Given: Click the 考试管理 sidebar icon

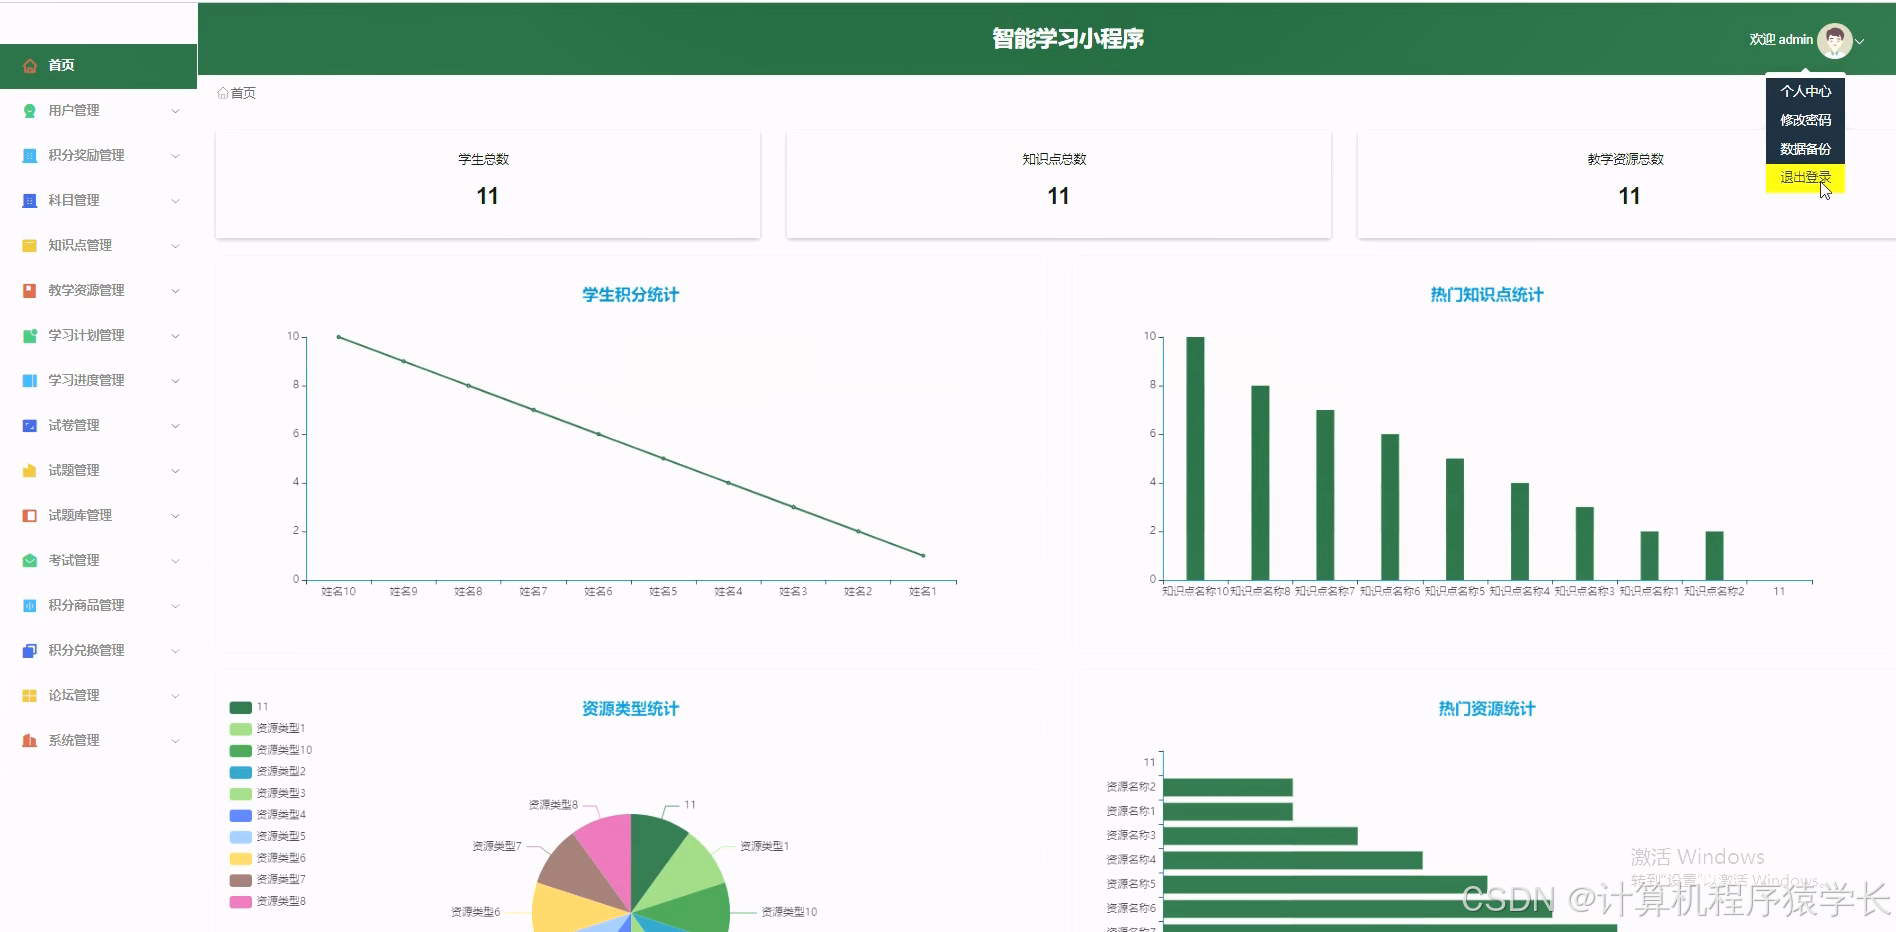Looking at the screenshot, I should [x=30, y=560].
